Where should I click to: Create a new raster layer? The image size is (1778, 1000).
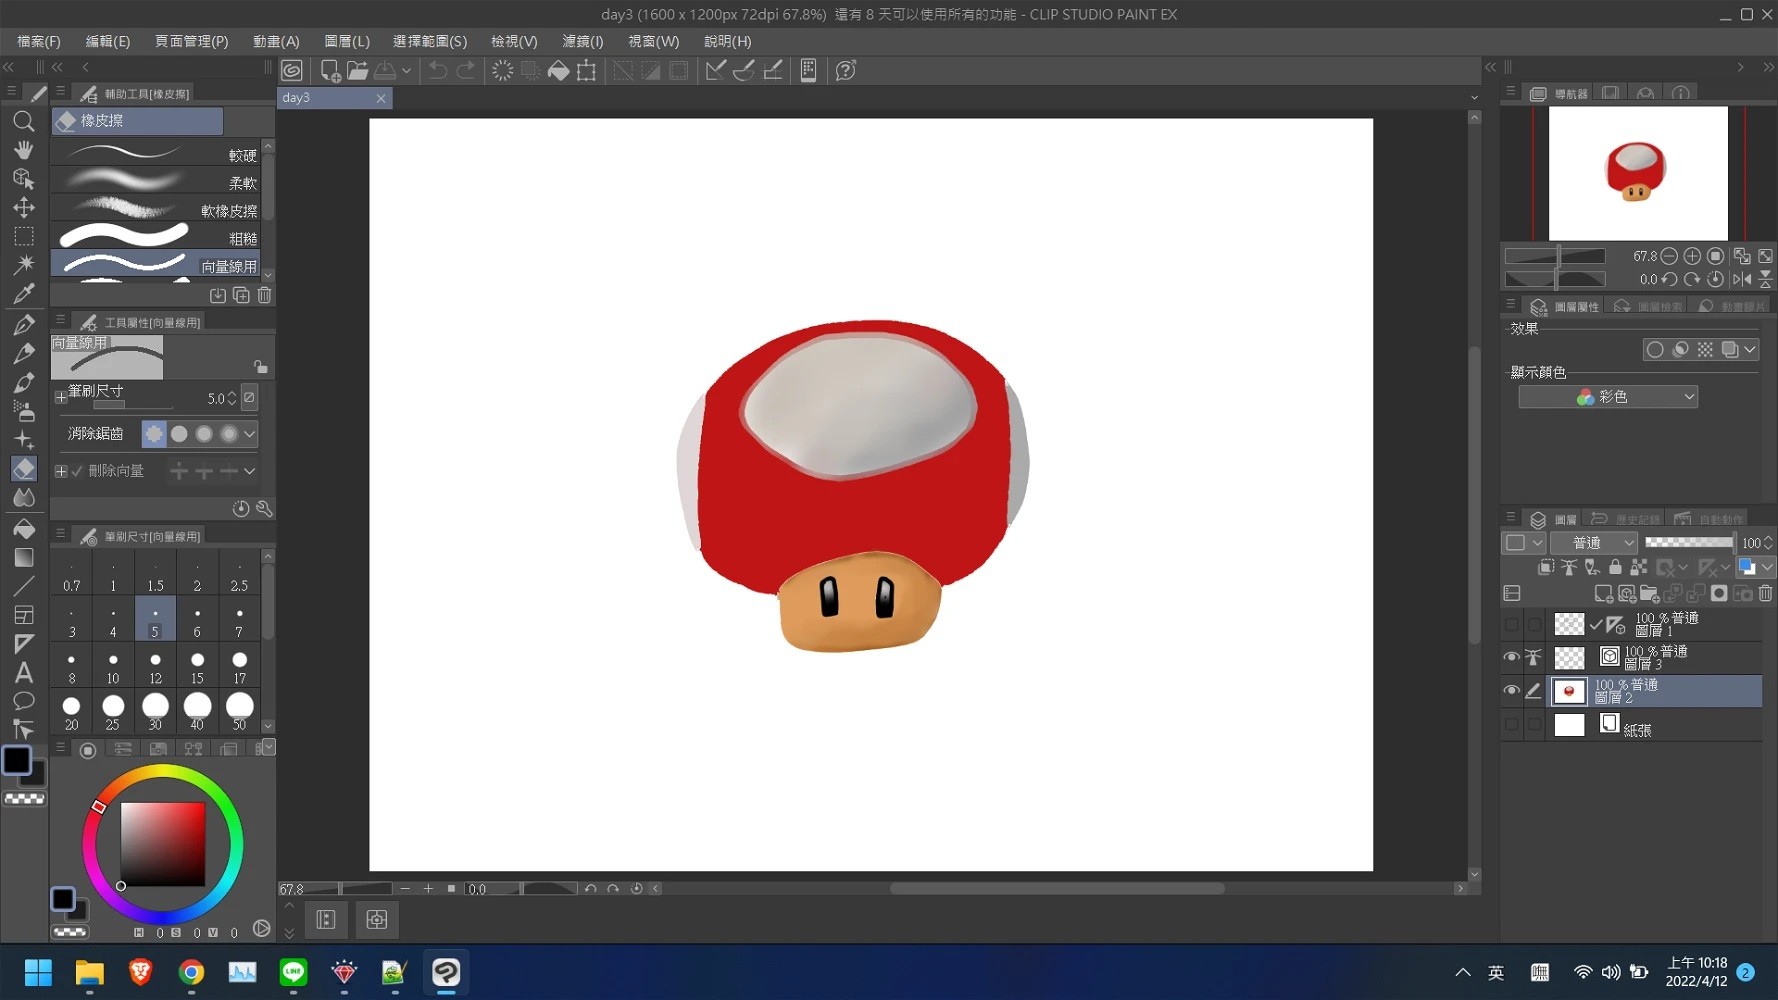[x=1603, y=593]
